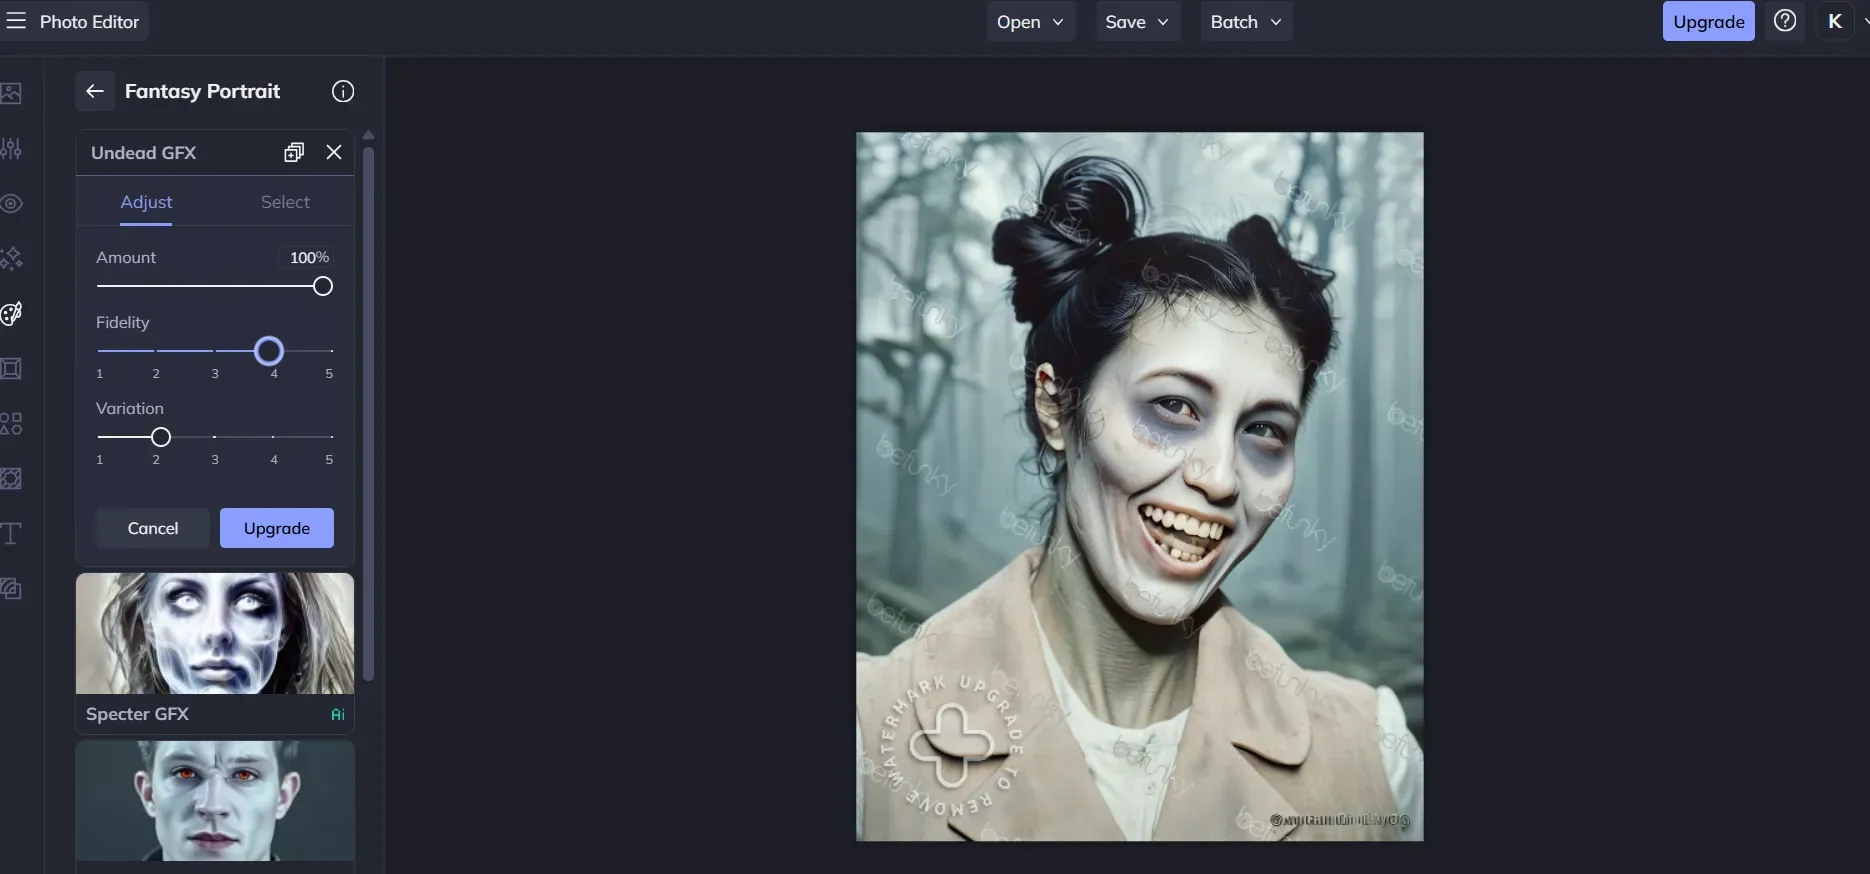This screenshot has width=1870, height=874.
Task: Open the Touch Up eye sidebar icon
Action: point(11,204)
